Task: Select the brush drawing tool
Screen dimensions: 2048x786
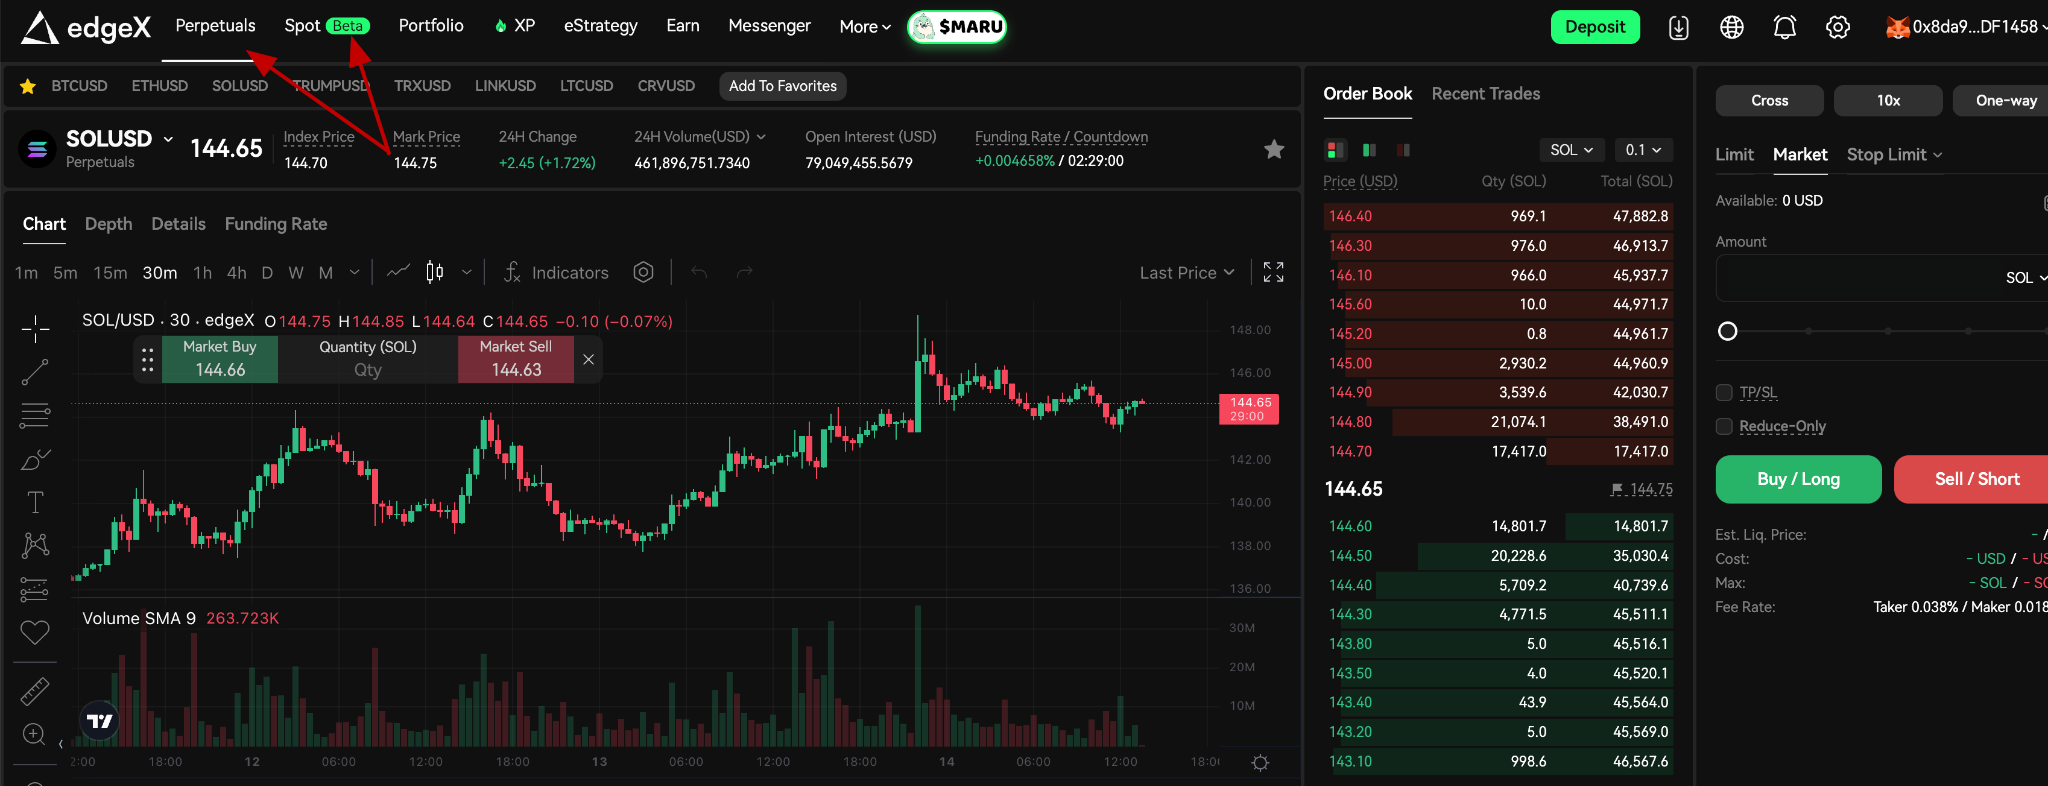Action: (x=35, y=459)
